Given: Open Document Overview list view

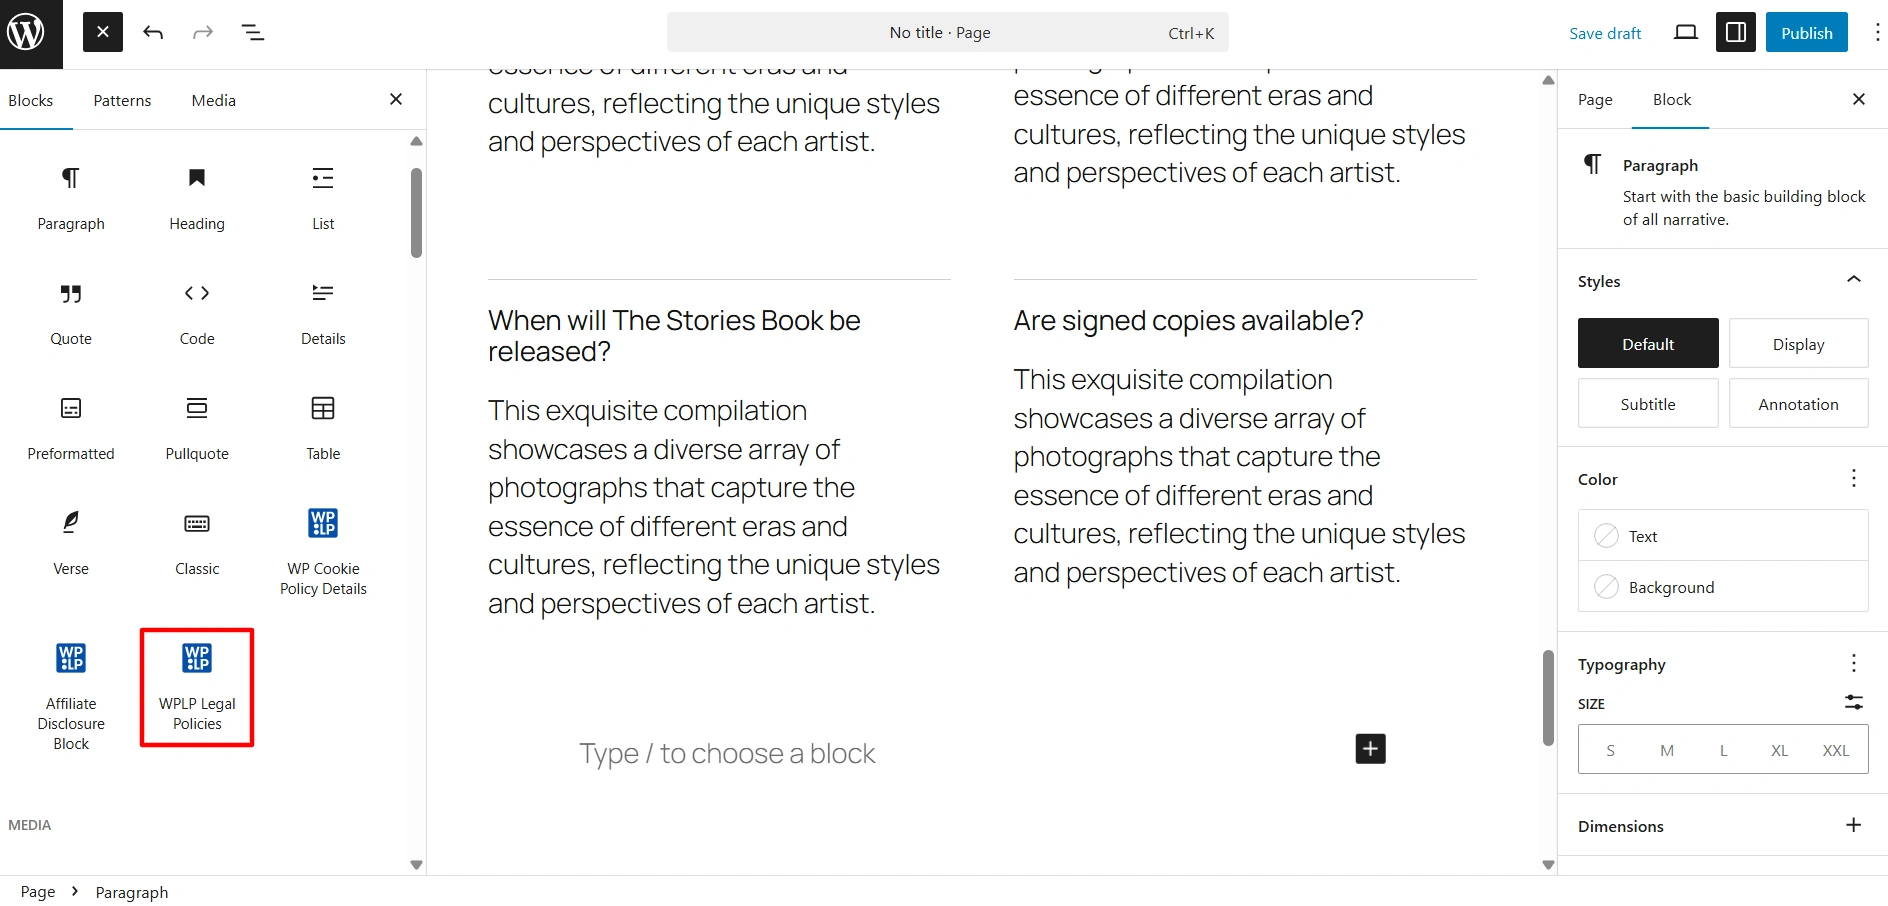Looking at the screenshot, I should pos(253,33).
